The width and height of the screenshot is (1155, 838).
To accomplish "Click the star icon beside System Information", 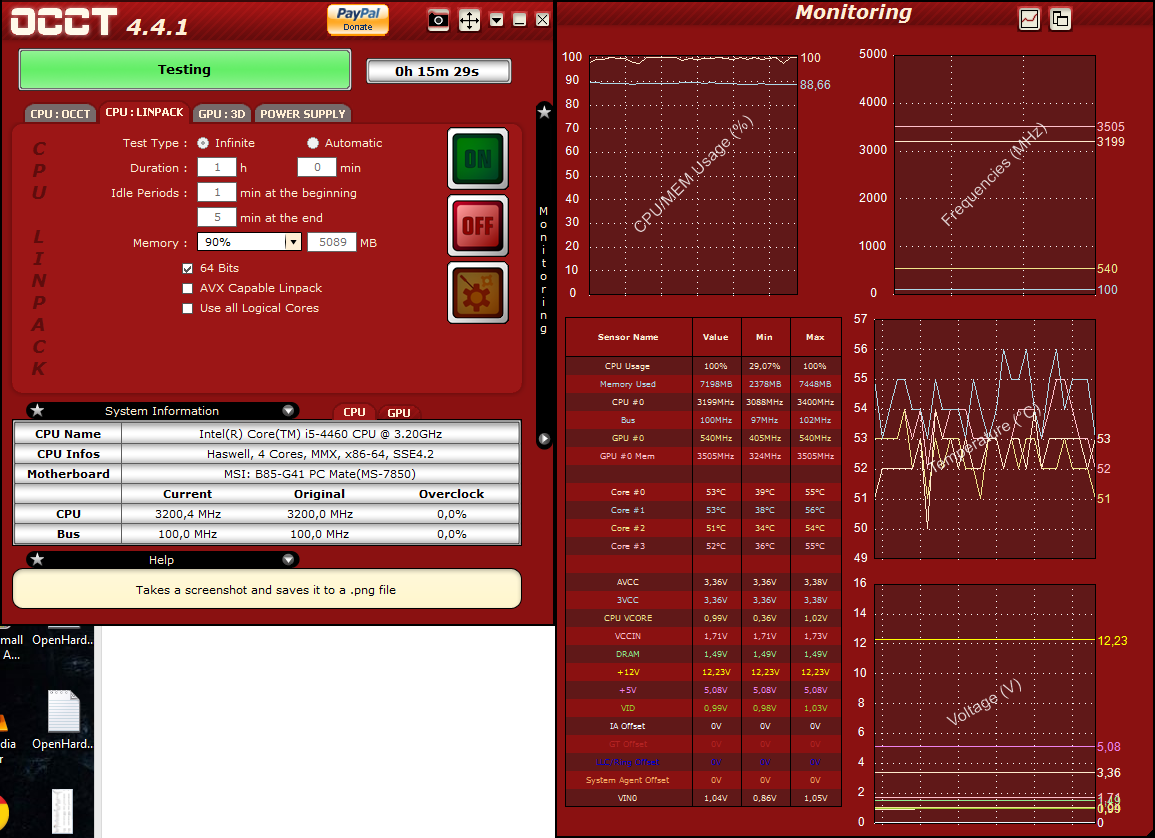I will coord(38,411).
